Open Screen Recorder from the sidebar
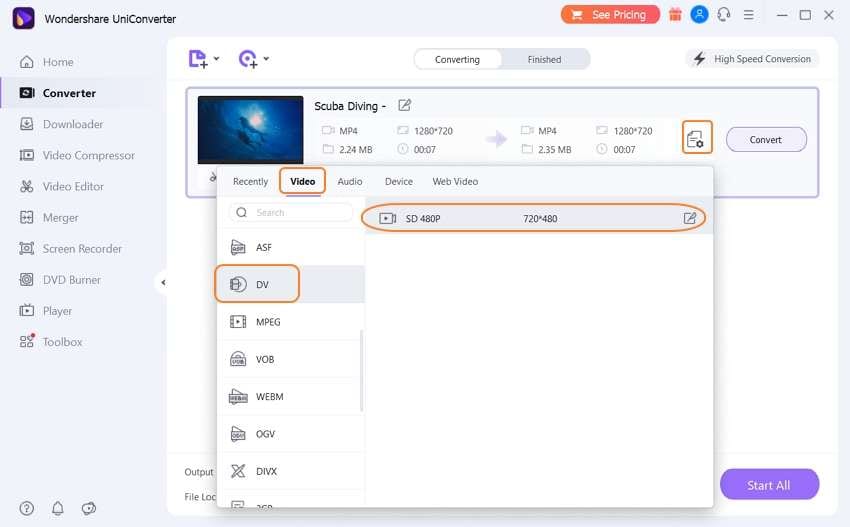Viewport: 850px width, 527px height. point(82,249)
